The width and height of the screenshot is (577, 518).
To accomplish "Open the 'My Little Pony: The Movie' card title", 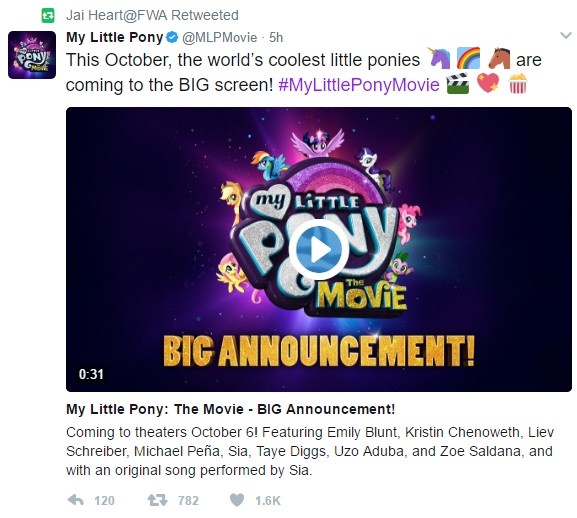I will click(230, 409).
